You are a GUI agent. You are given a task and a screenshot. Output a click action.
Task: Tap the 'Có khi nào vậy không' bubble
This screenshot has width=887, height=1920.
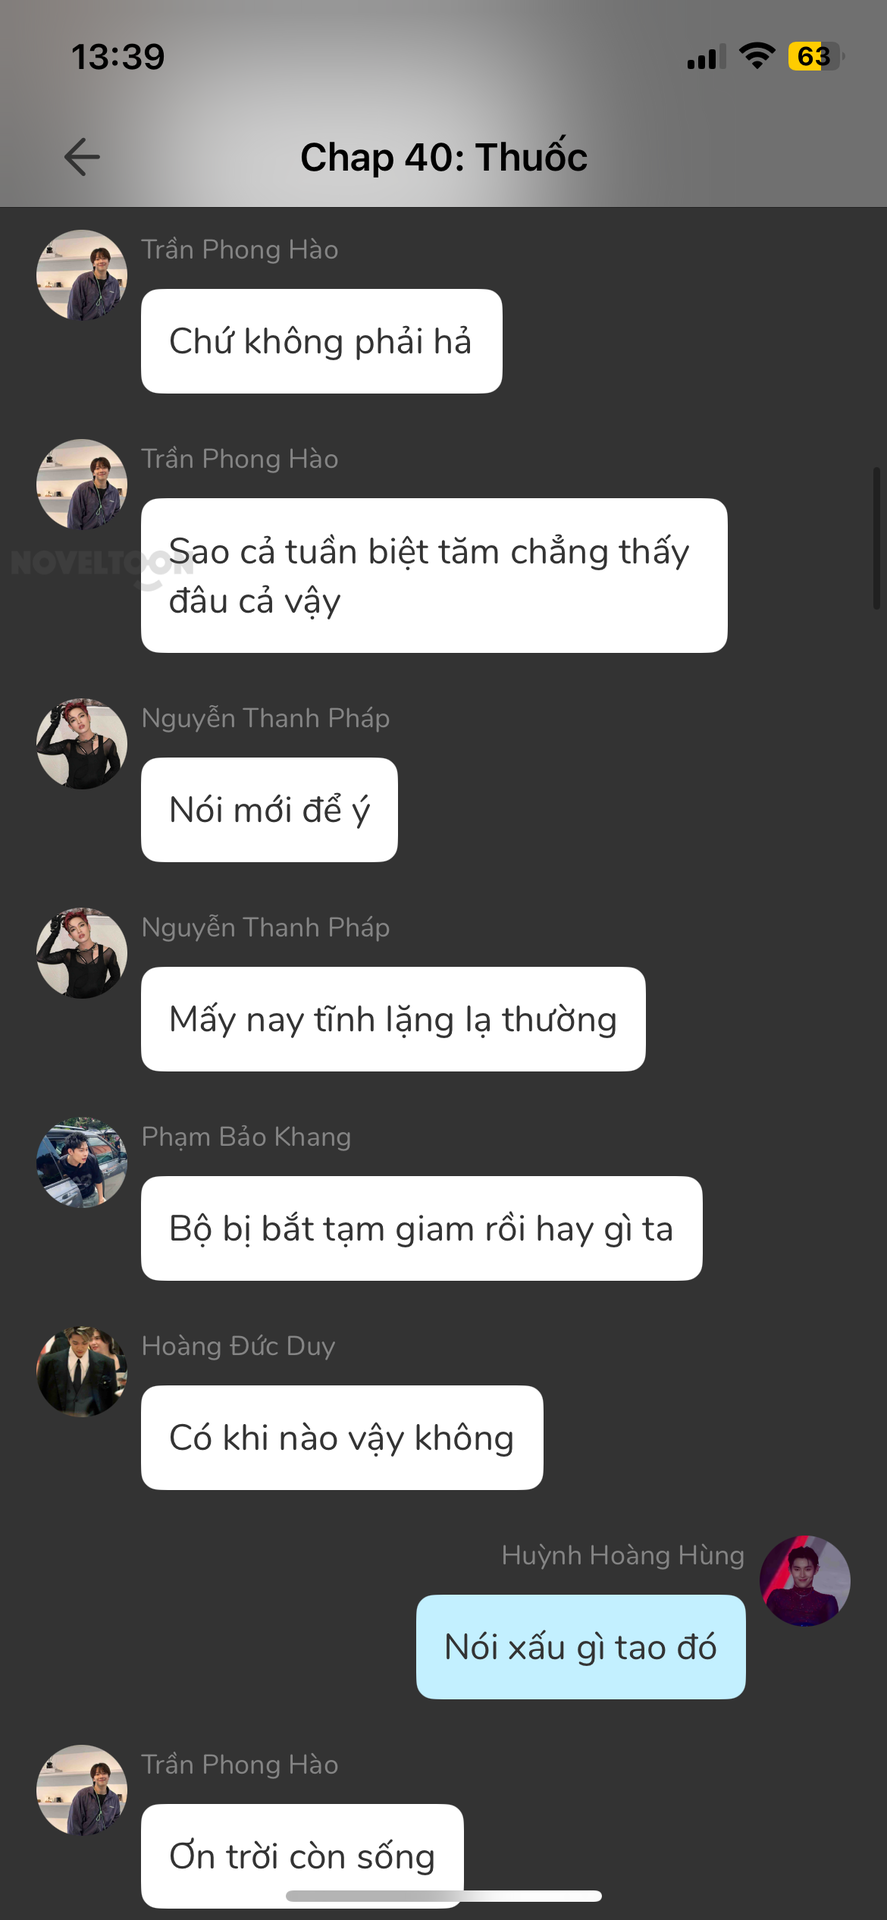coord(342,1437)
